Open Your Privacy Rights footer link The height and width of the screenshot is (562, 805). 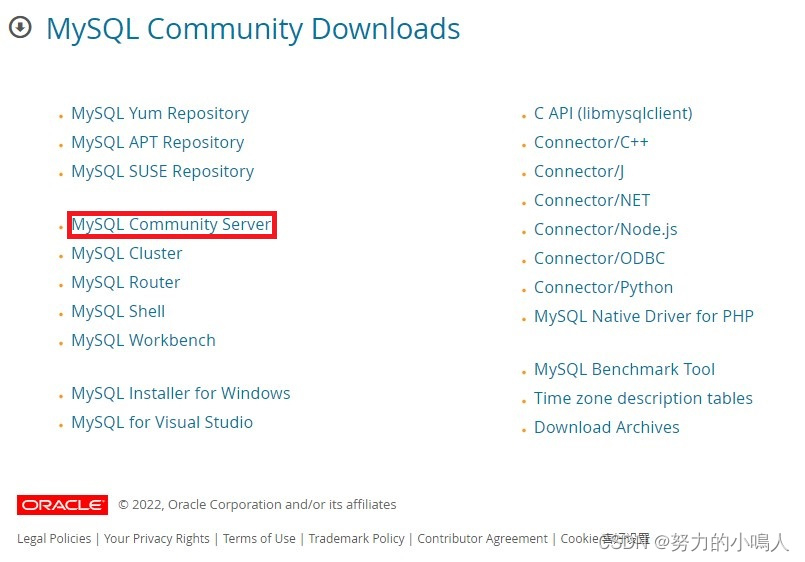(157, 538)
